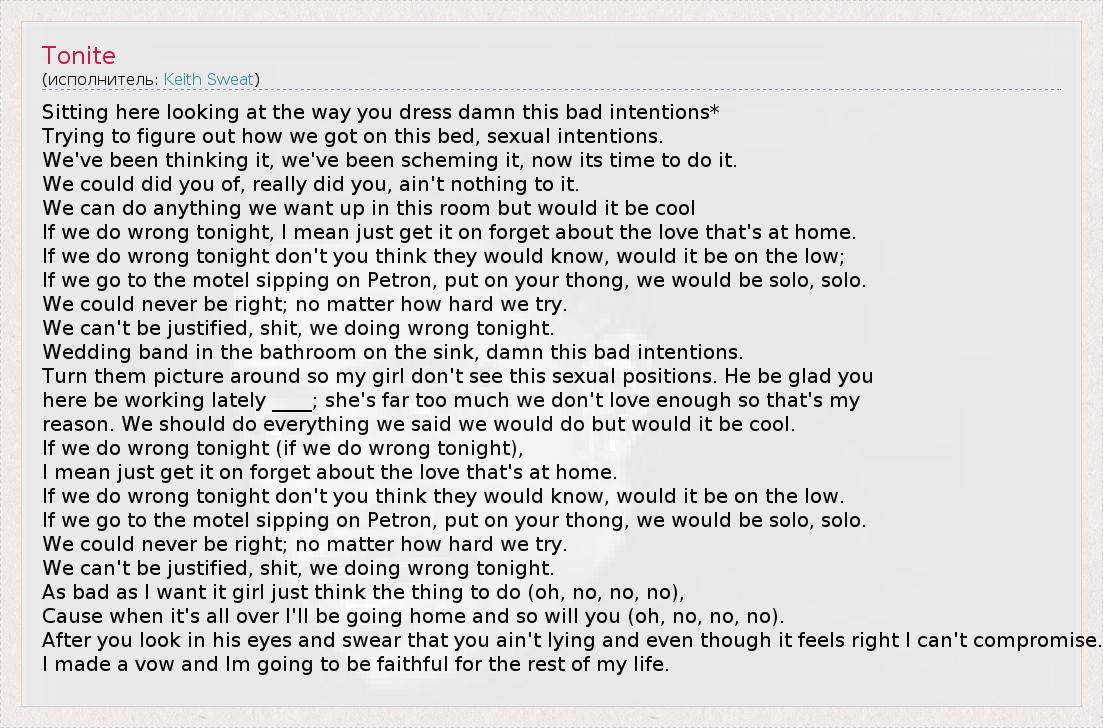Image resolution: width=1103 pixels, height=728 pixels.
Task: Click the line 'We could did you of'
Action: tap(310, 184)
